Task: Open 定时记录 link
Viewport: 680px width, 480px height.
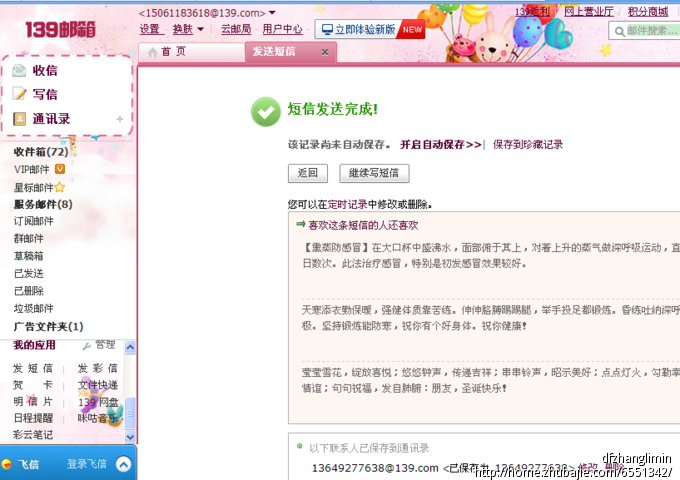Action: pyautogui.click(x=347, y=204)
